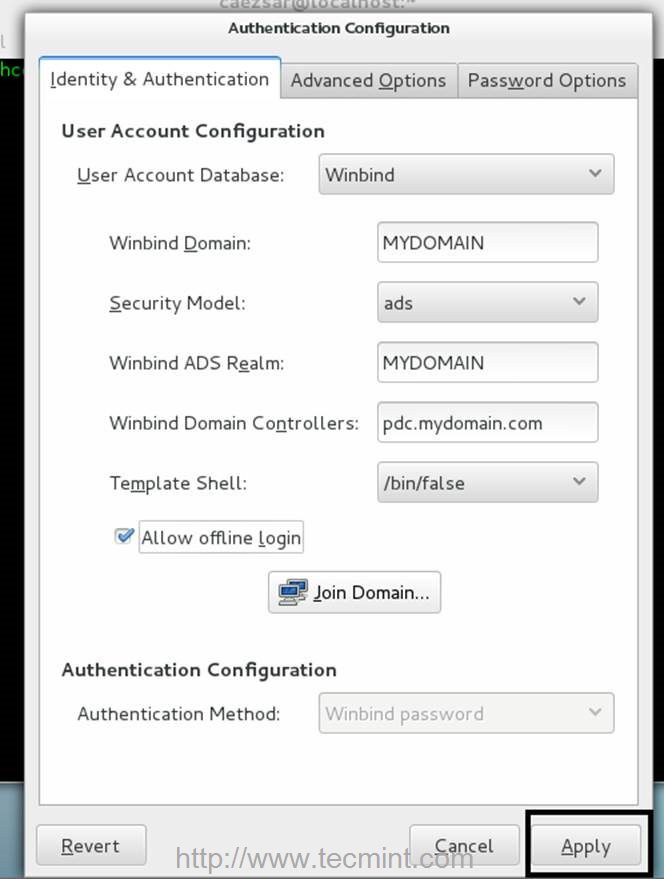Open the Security Model combo box
The width and height of the screenshot is (664, 879).
tap(487, 302)
